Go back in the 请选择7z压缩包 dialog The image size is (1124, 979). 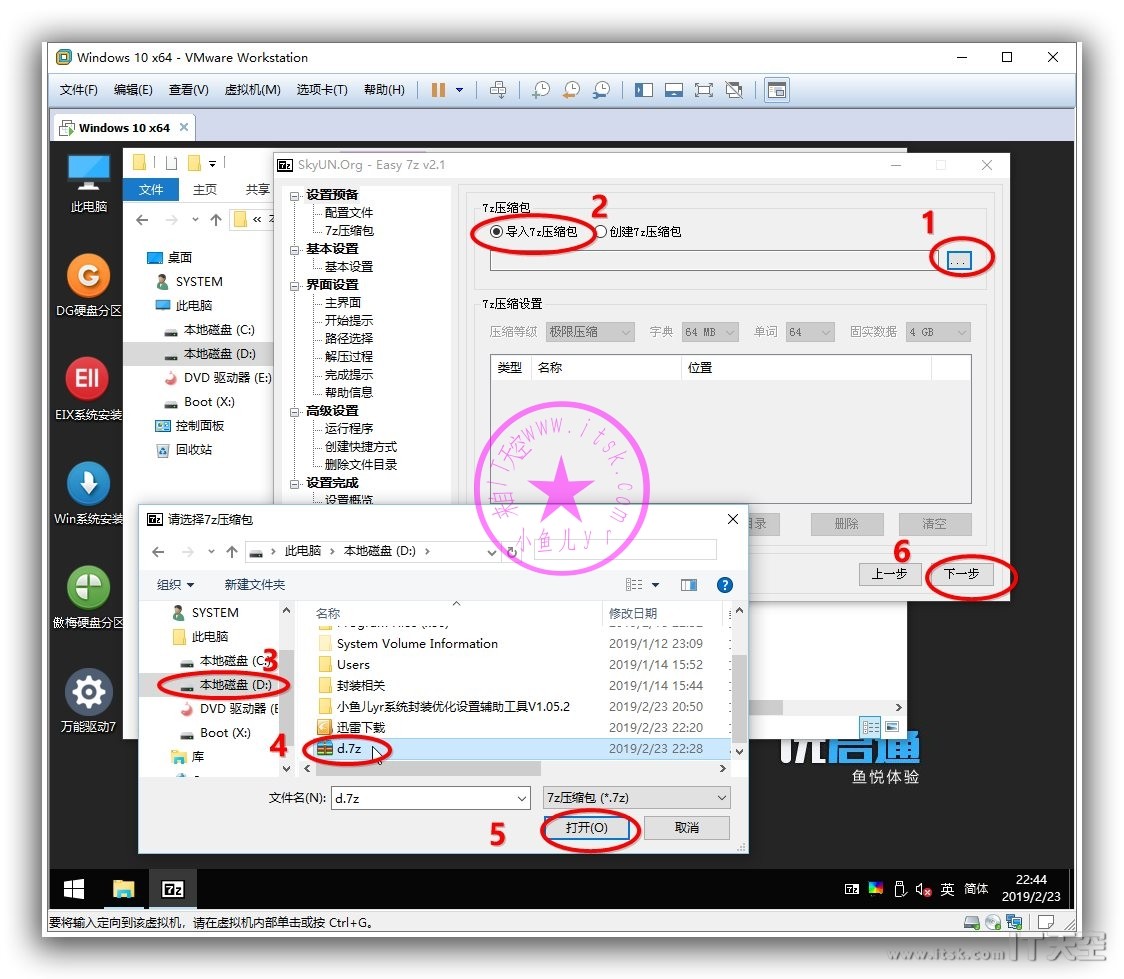(x=158, y=551)
